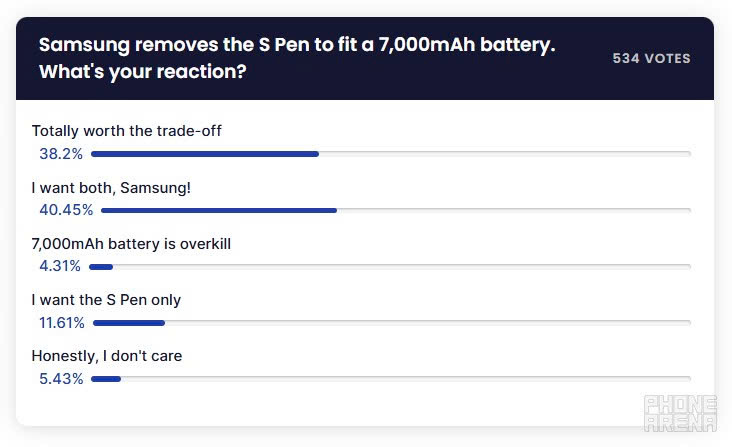Select "I want both, Samsung!" option
Image resolution: width=732 pixels, height=447 pixels.
pyautogui.click(x=111, y=188)
